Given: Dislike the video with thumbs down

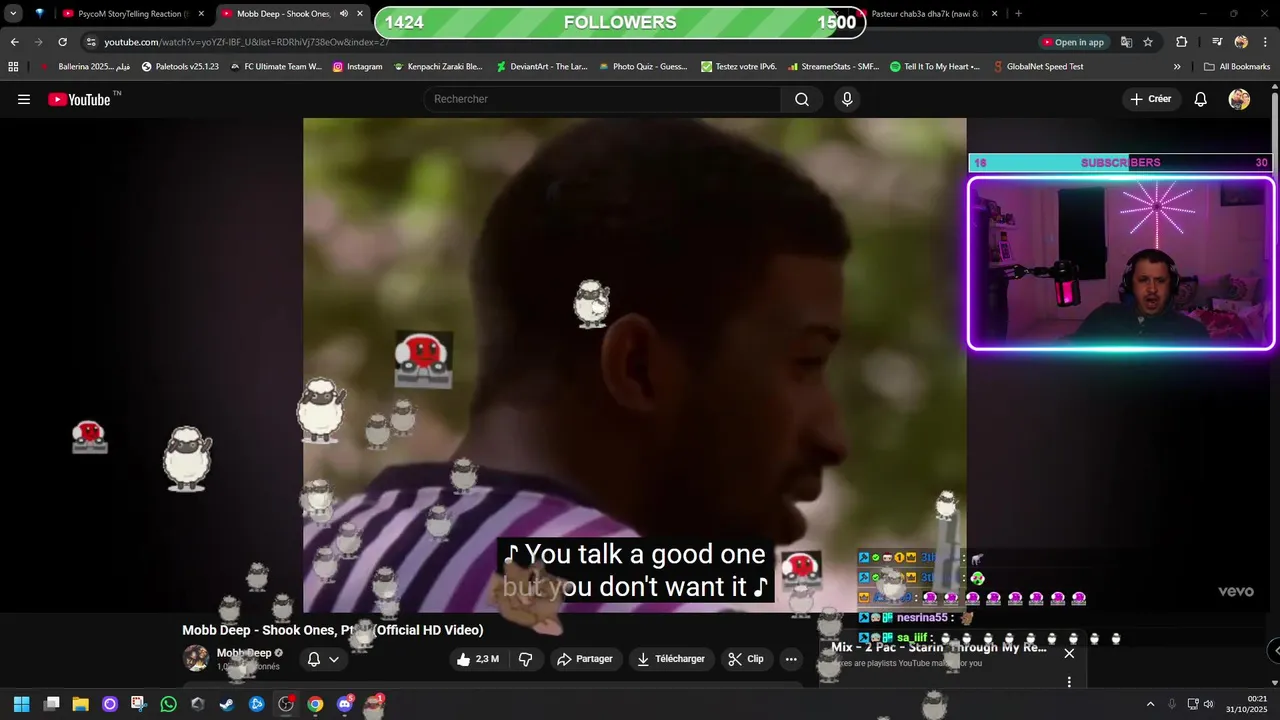Looking at the screenshot, I should [x=525, y=659].
